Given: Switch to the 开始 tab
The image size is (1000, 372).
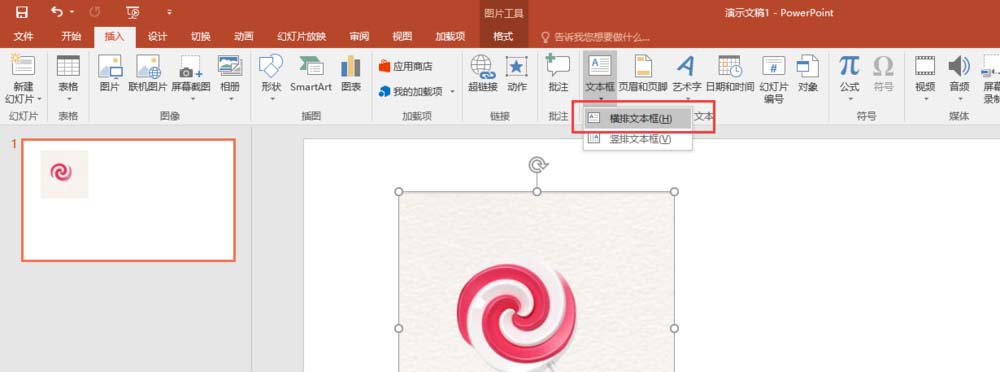Looking at the screenshot, I should (x=71, y=37).
